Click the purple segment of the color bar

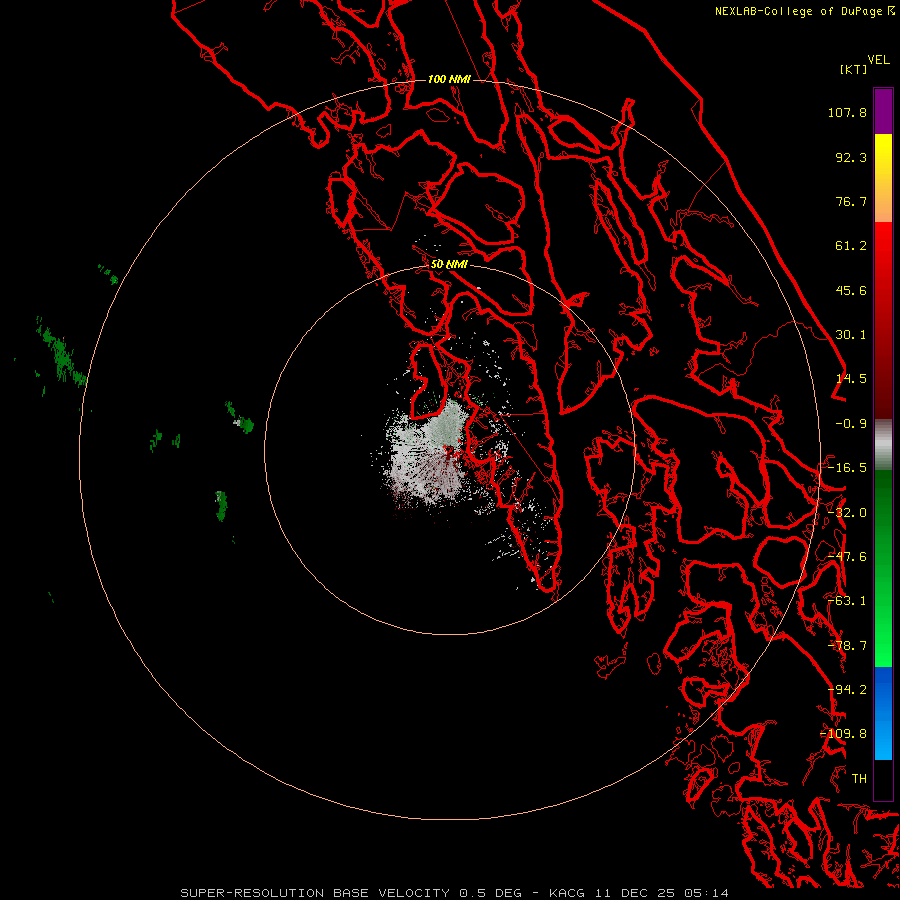pyautogui.click(x=883, y=111)
